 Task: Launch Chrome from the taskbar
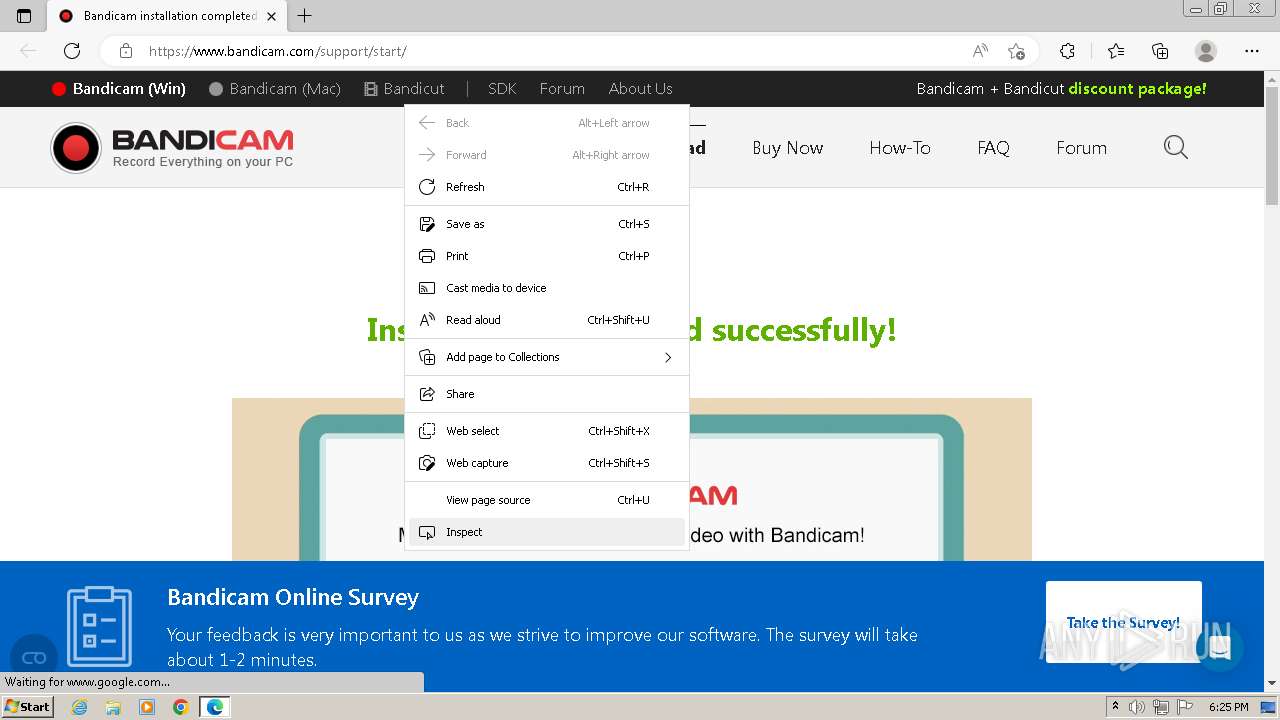click(x=180, y=707)
